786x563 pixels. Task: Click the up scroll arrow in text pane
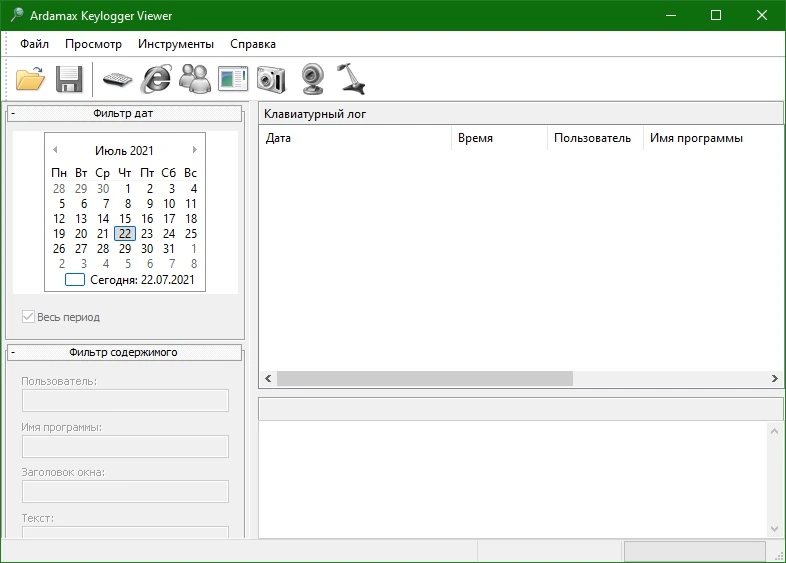[774, 431]
